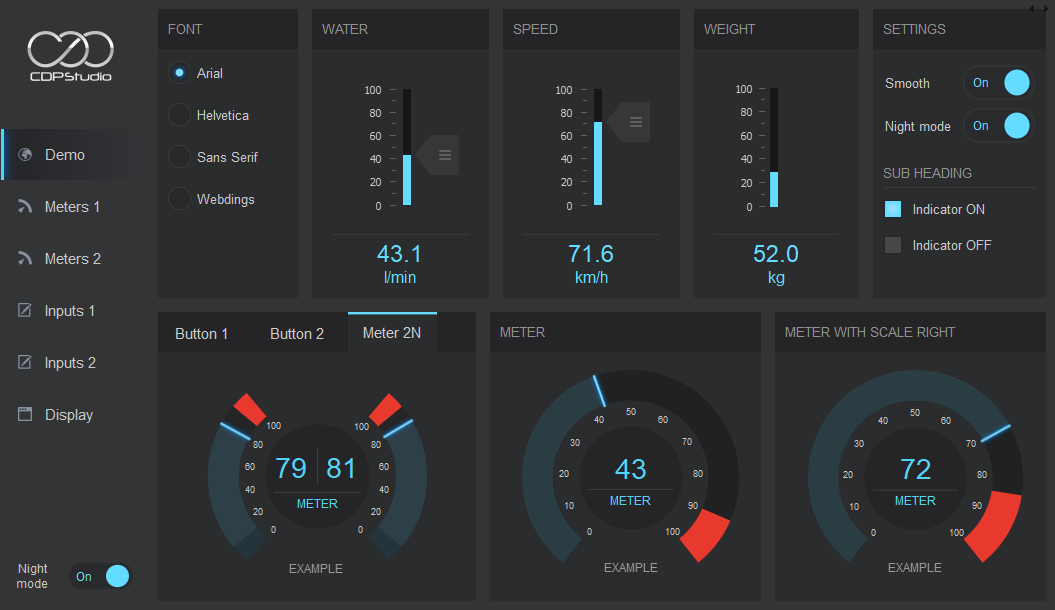The height and width of the screenshot is (610, 1055).
Task: Click the SPEED slider handle
Action: 628,122
